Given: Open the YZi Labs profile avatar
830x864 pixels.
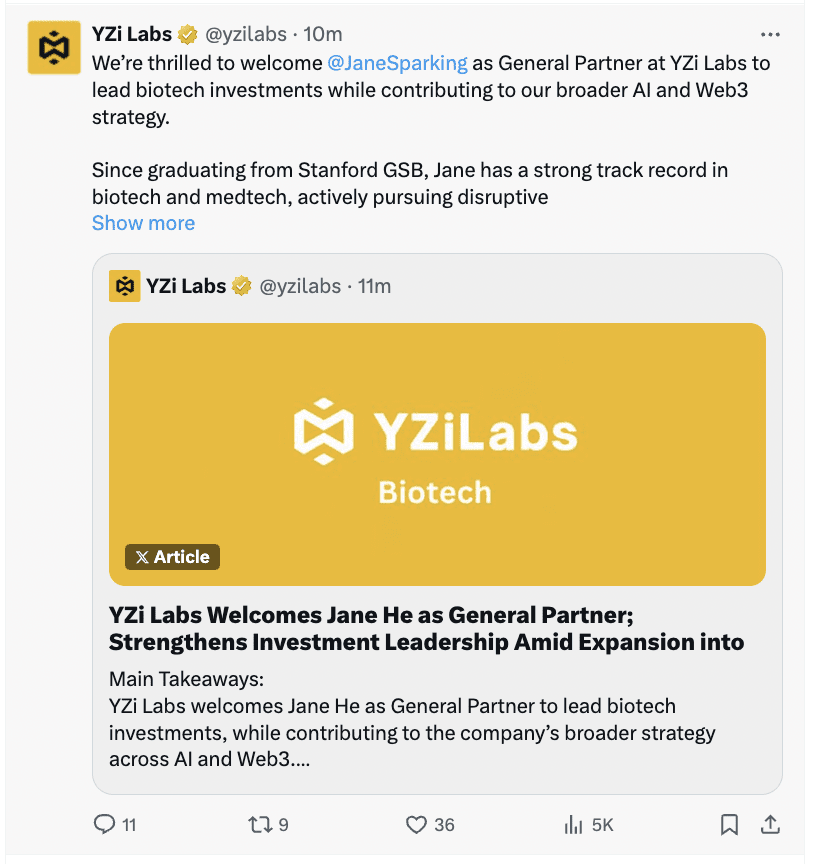Looking at the screenshot, I should coord(54,47).
